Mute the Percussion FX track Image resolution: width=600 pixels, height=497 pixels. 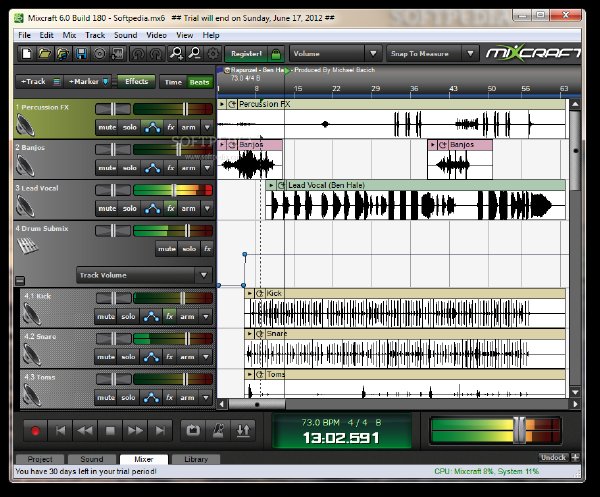tap(107, 127)
